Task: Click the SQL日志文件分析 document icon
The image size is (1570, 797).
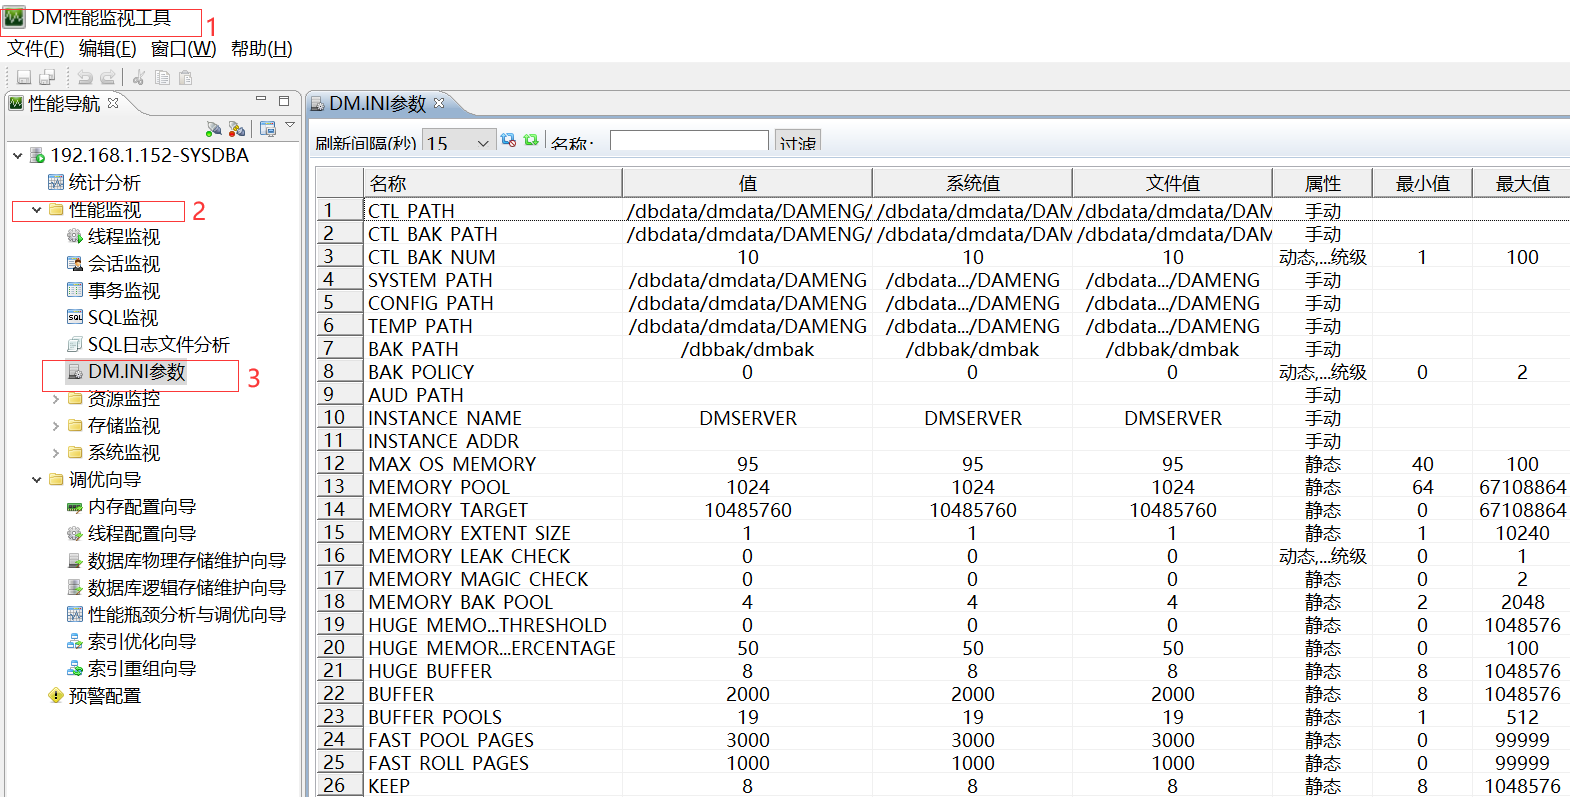Action: [x=75, y=344]
